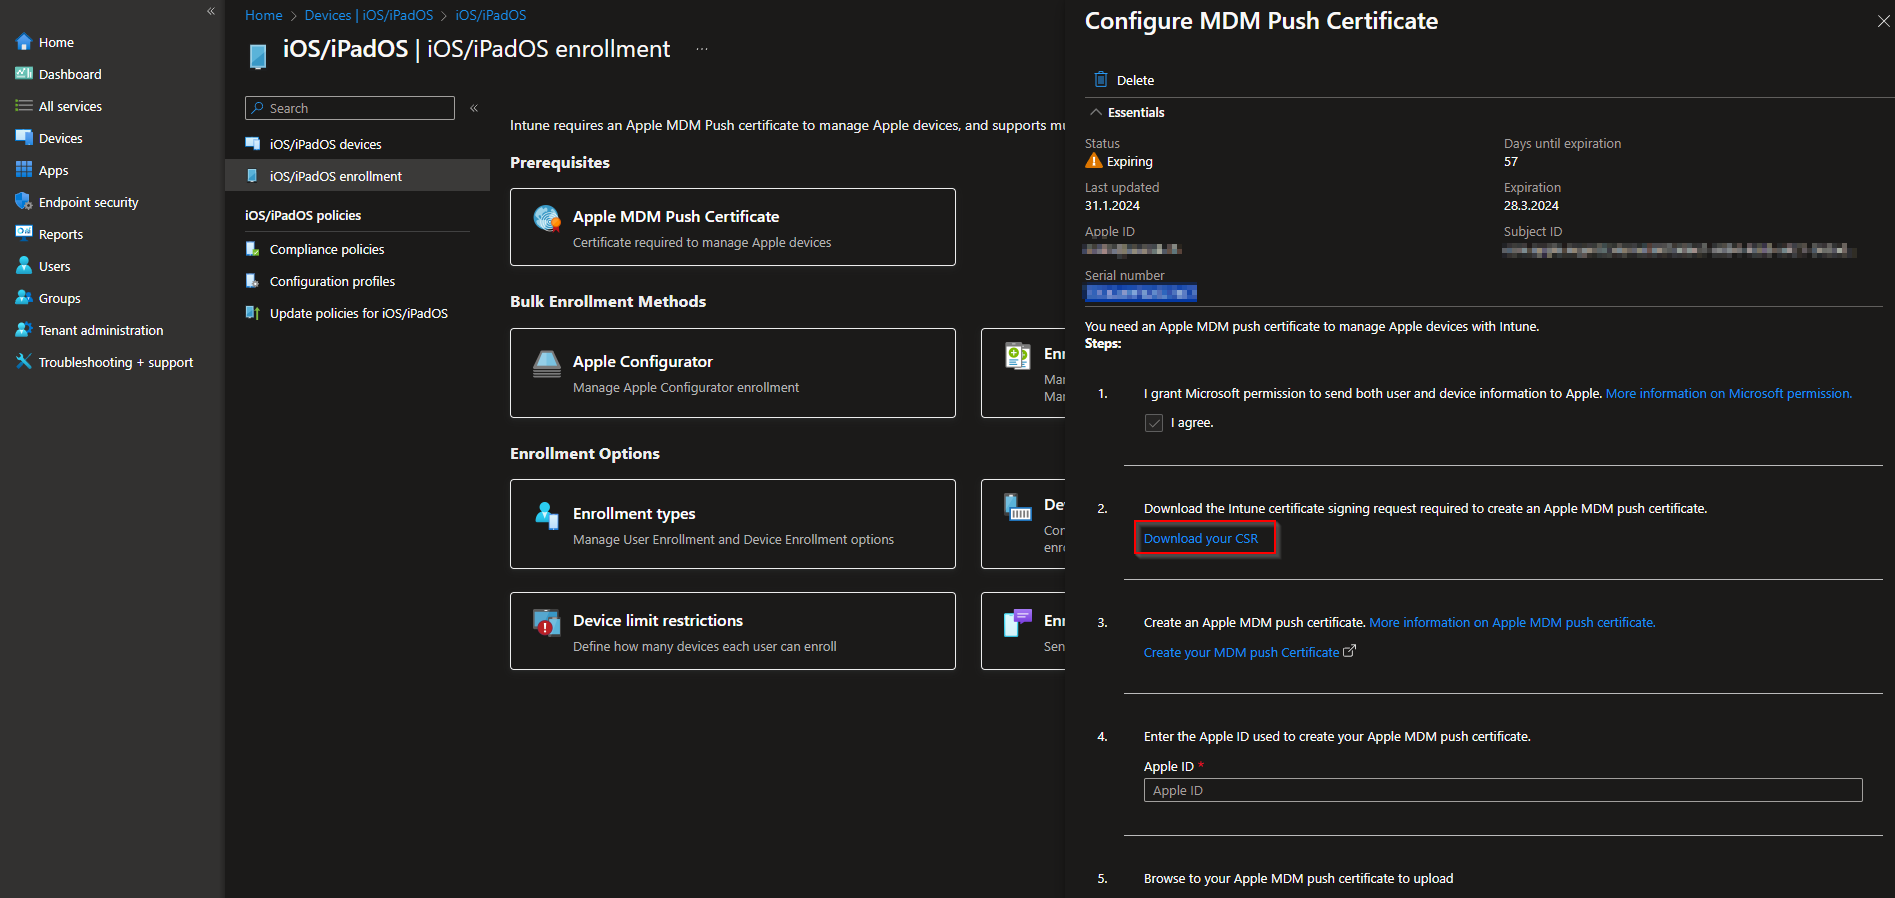
Task: Click the blurred Serial number value
Action: (1141, 293)
